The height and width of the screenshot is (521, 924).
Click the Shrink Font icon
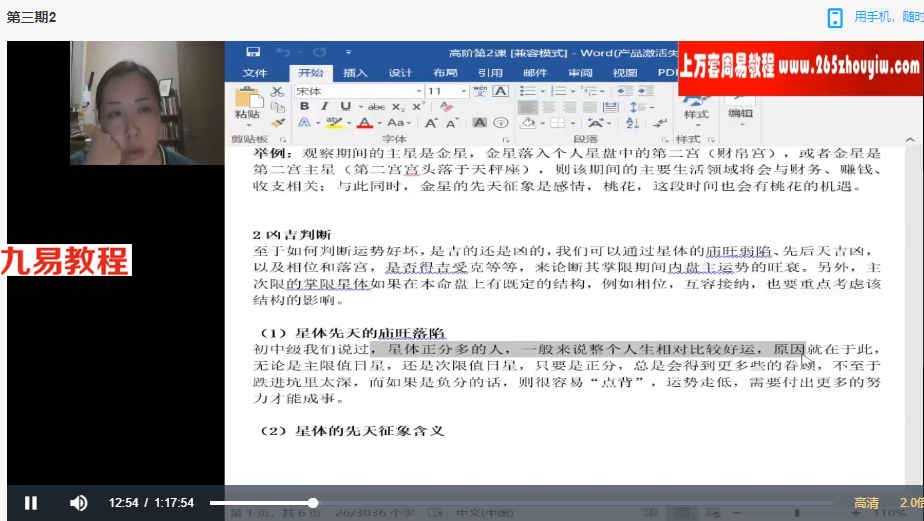[x=451, y=123]
